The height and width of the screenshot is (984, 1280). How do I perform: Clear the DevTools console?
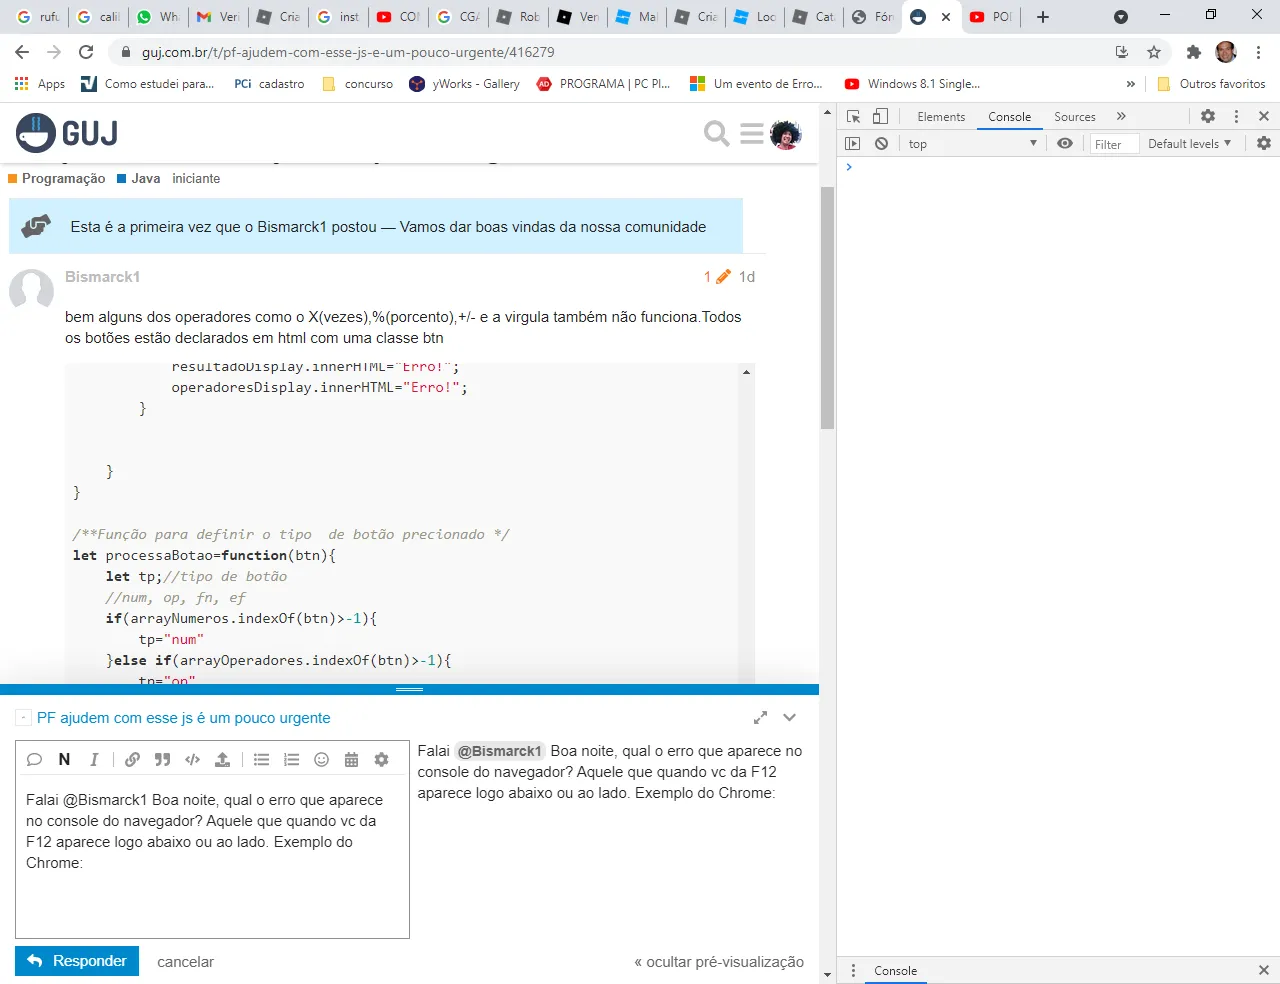881,144
